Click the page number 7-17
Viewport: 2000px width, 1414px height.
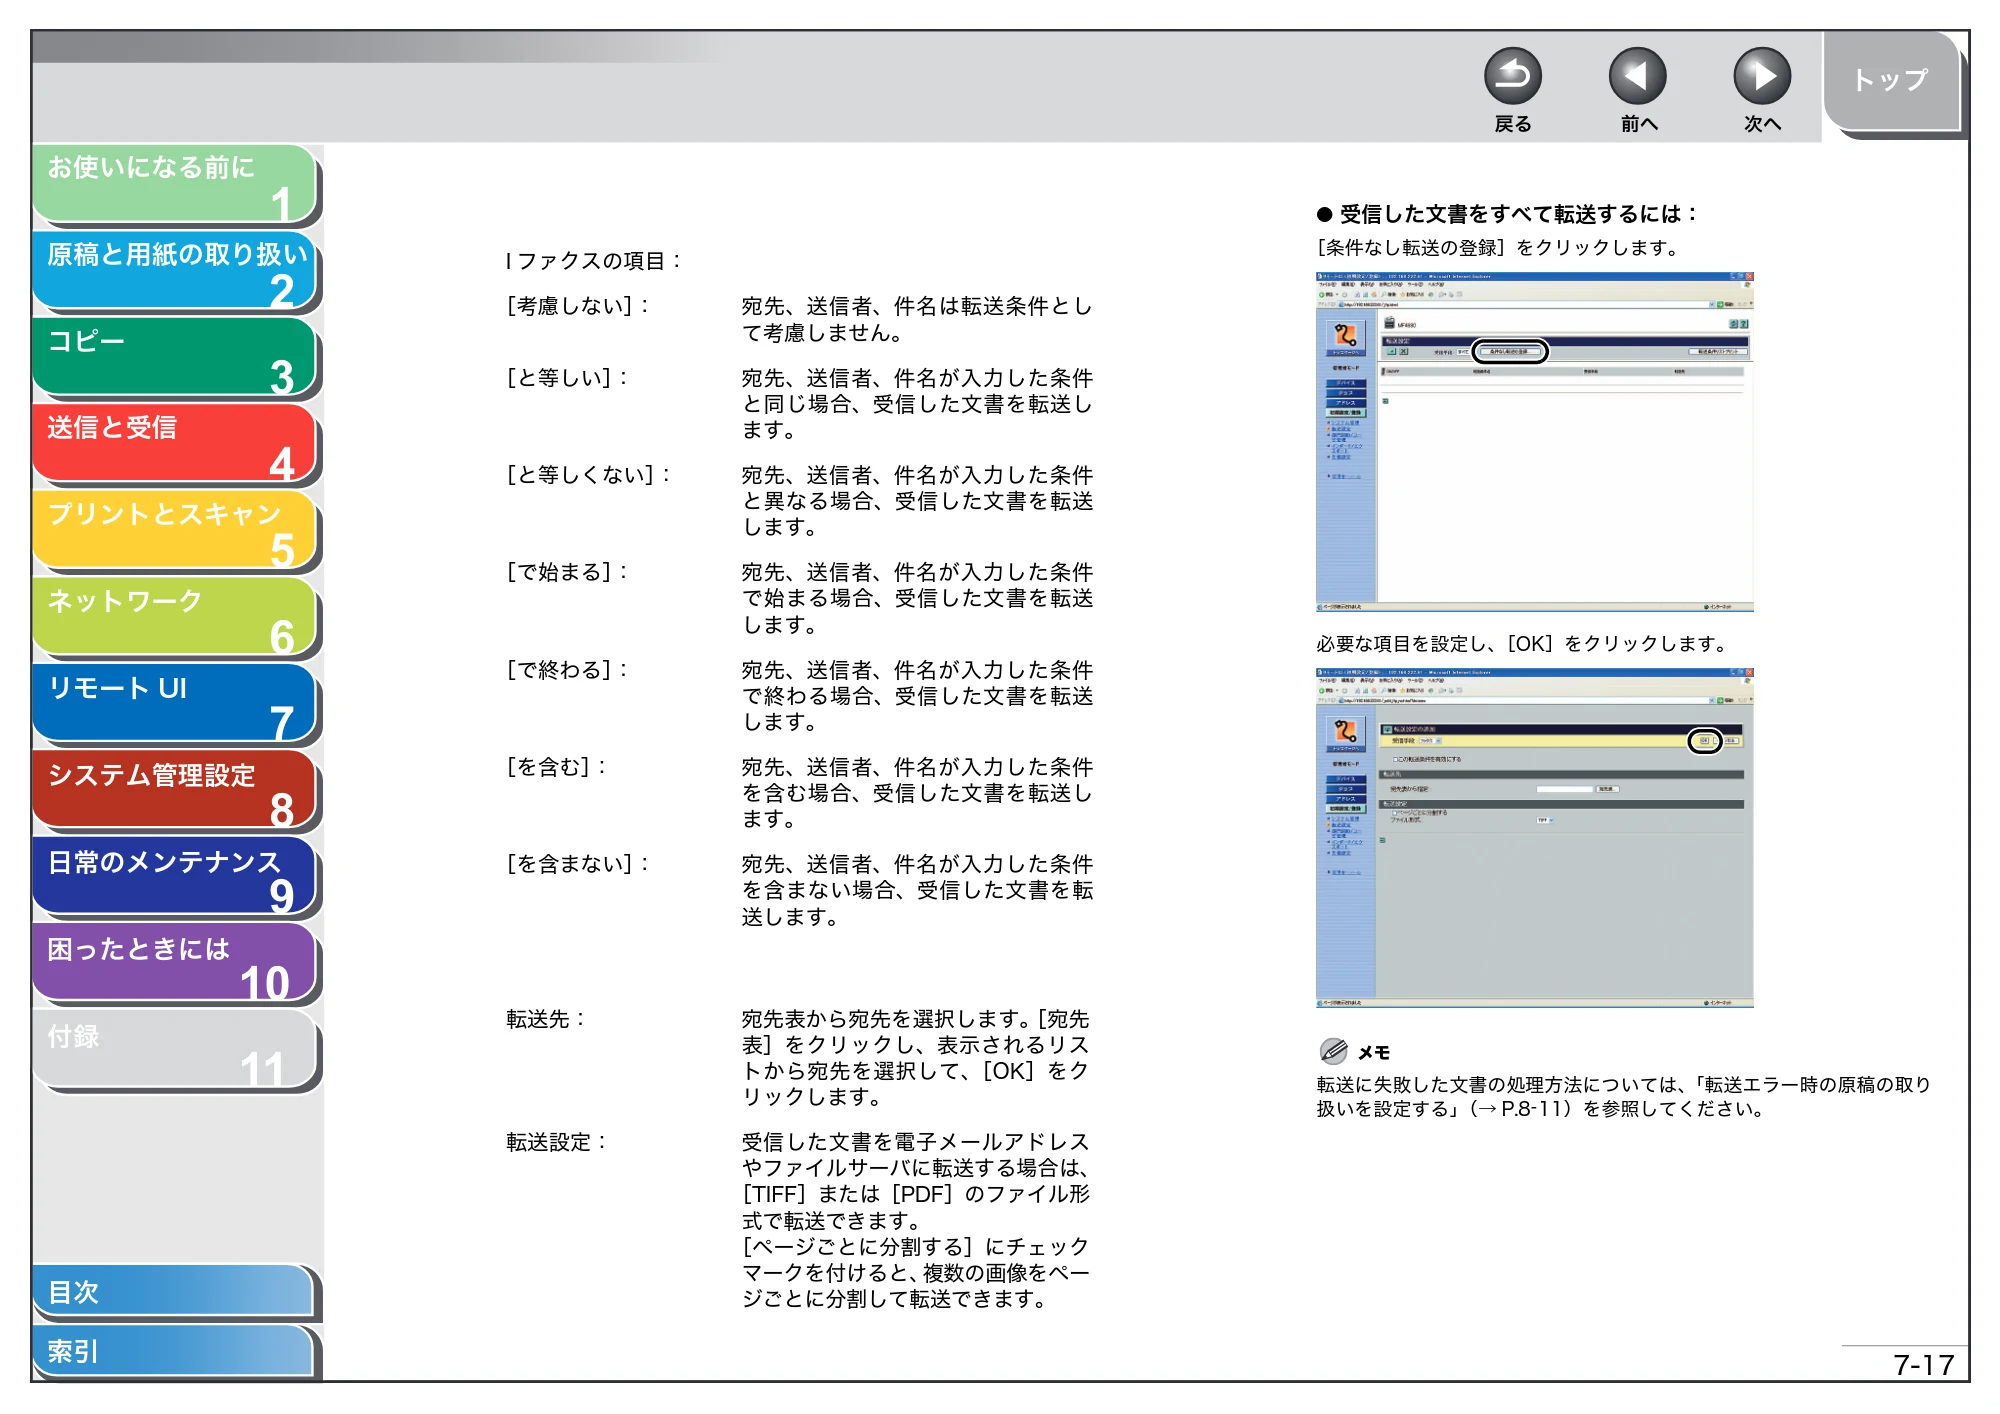coord(1923,1365)
